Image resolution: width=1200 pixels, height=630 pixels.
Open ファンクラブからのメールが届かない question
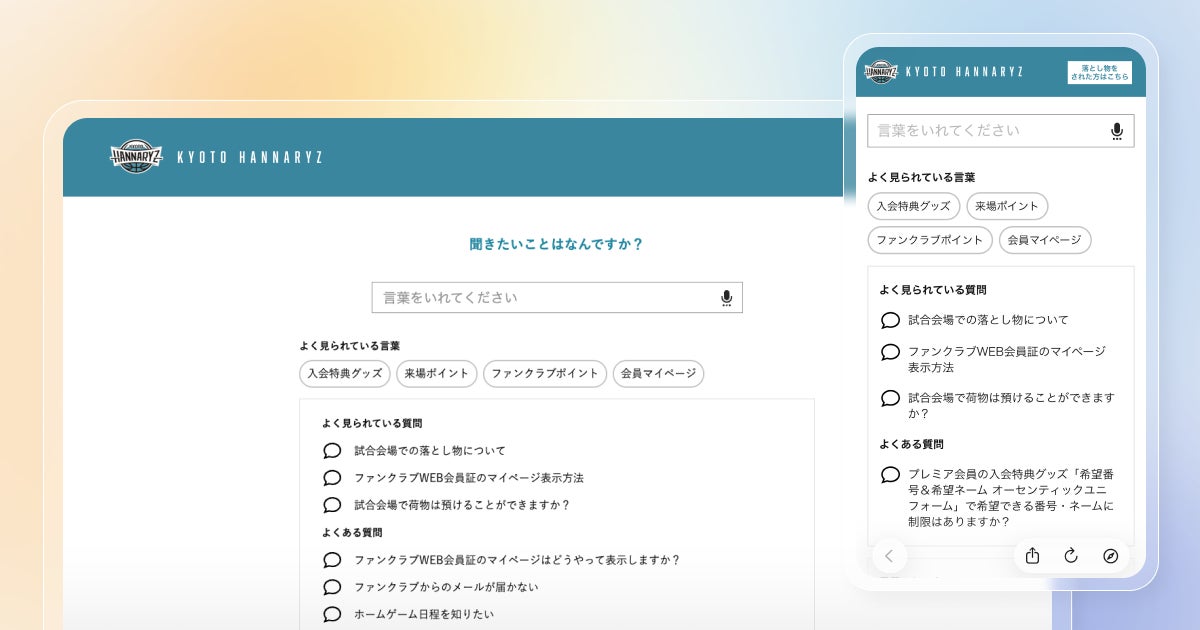tap(446, 587)
